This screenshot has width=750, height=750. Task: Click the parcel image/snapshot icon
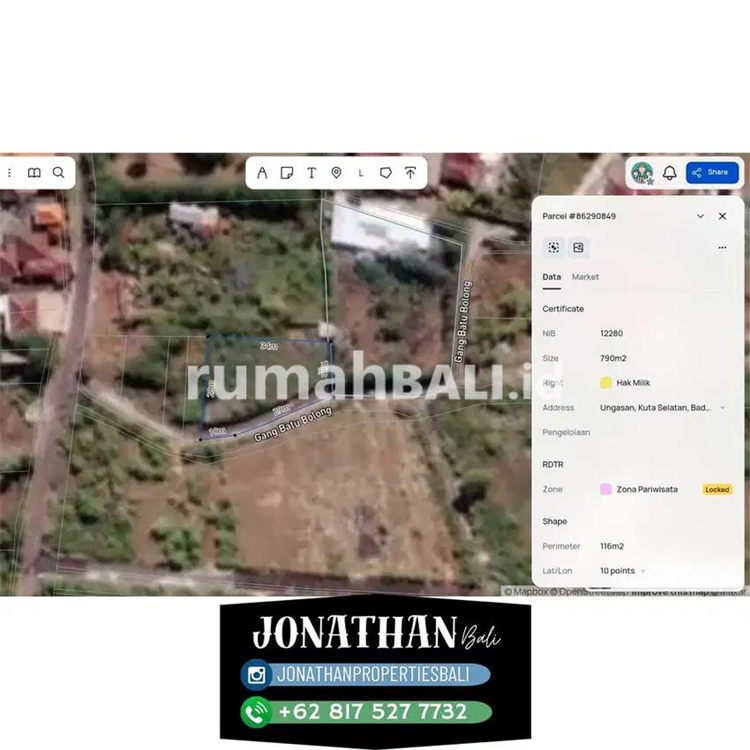578,247
